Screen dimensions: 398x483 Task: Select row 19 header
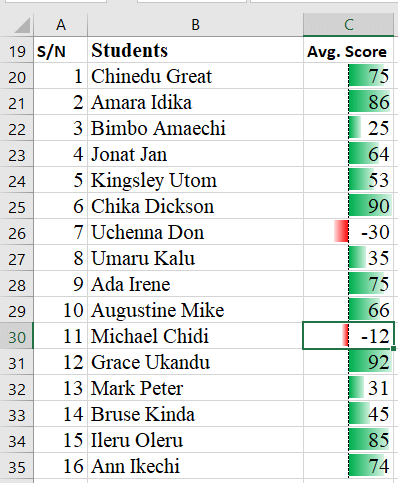[x=17, y=50]
